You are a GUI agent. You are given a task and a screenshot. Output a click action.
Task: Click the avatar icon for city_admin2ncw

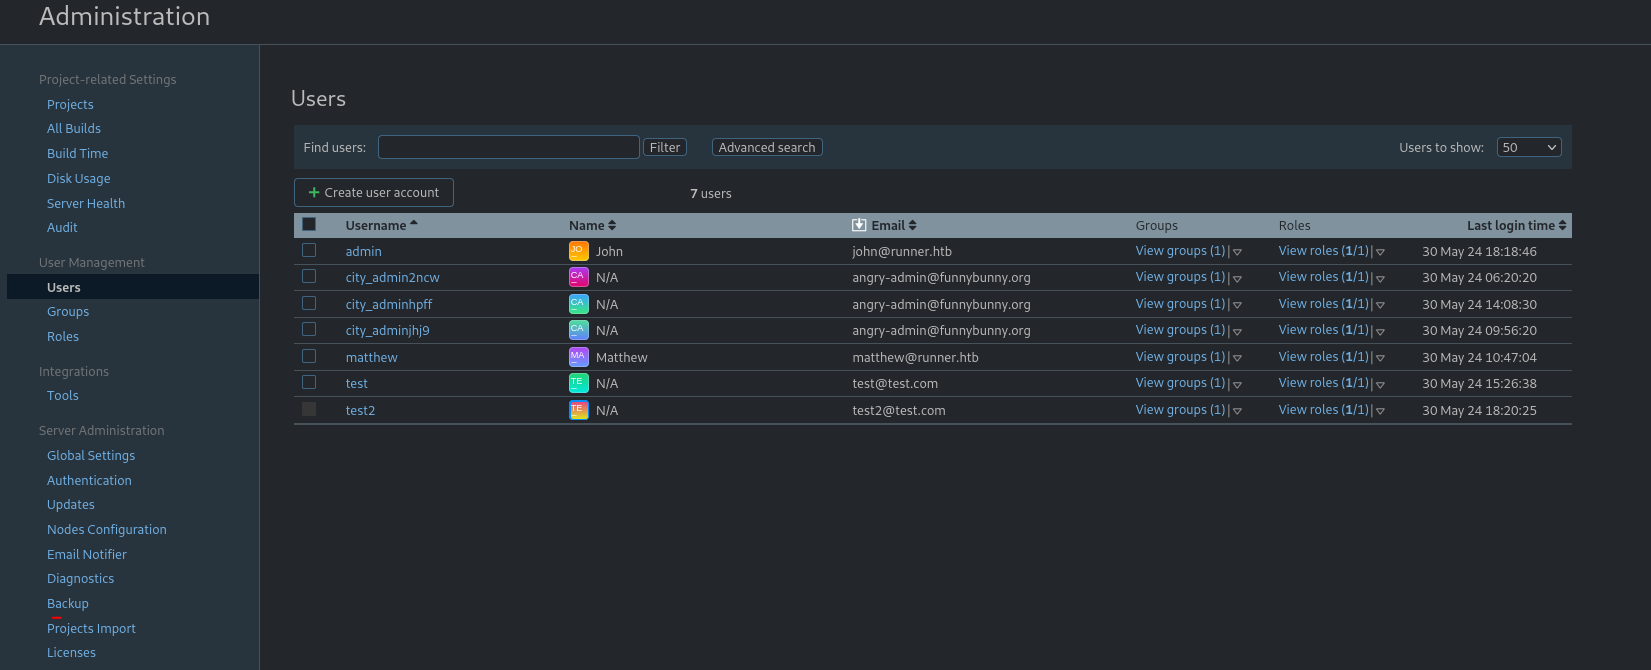578,277
